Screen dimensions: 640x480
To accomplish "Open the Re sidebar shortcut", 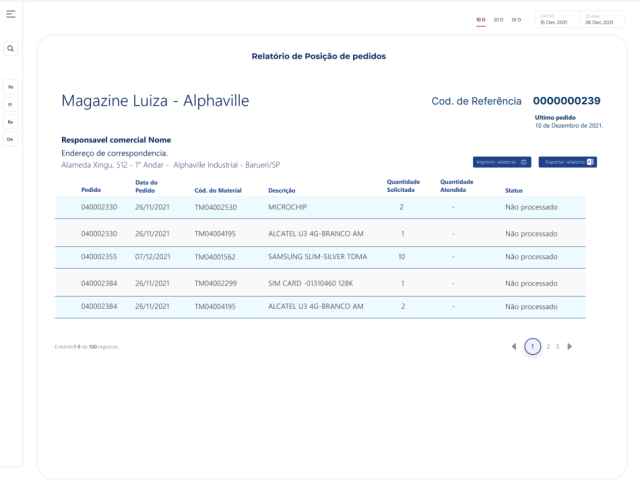I will 11,122.
